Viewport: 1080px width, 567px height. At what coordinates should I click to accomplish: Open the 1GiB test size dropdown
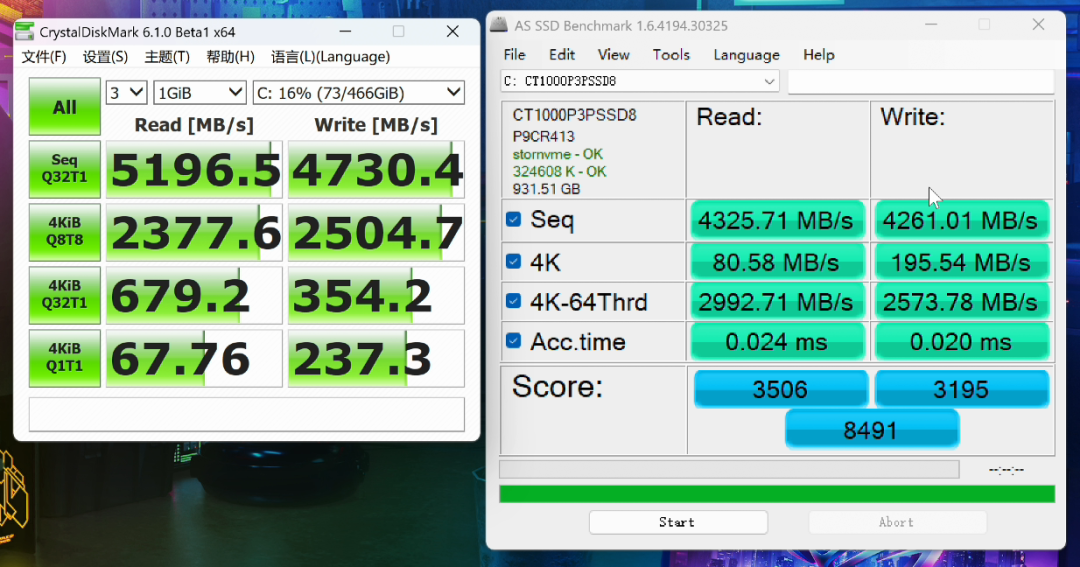coord(200,92)
